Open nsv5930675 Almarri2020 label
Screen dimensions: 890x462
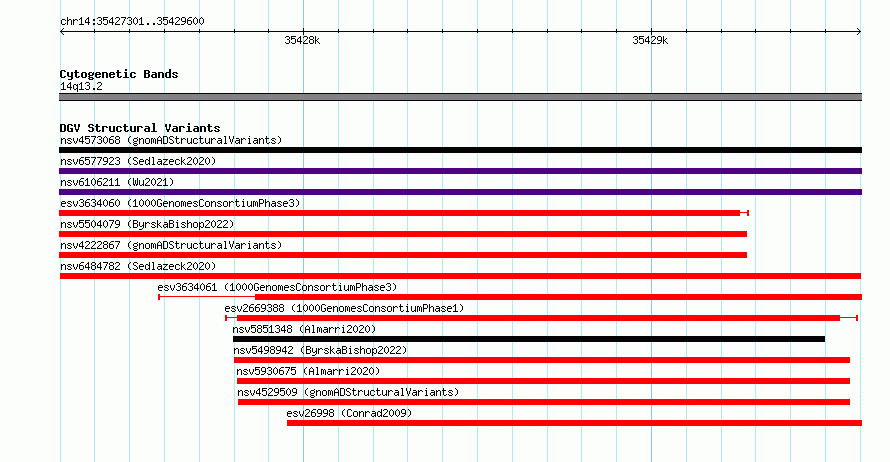point(308,371)
